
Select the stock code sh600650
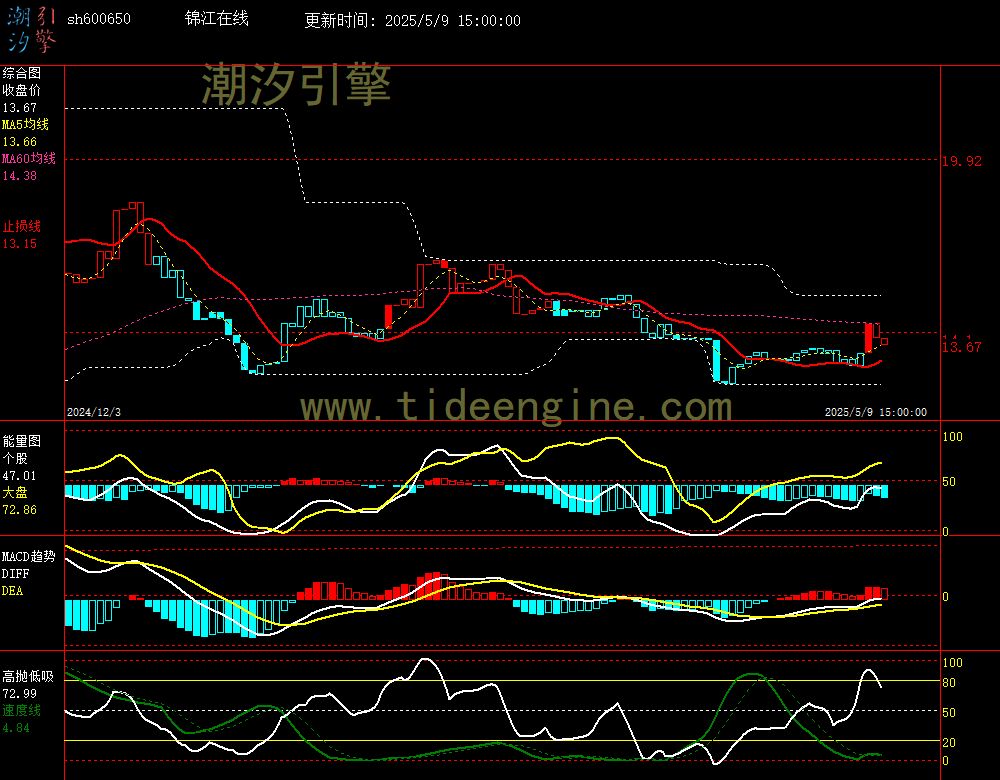(x=99, y=19)
